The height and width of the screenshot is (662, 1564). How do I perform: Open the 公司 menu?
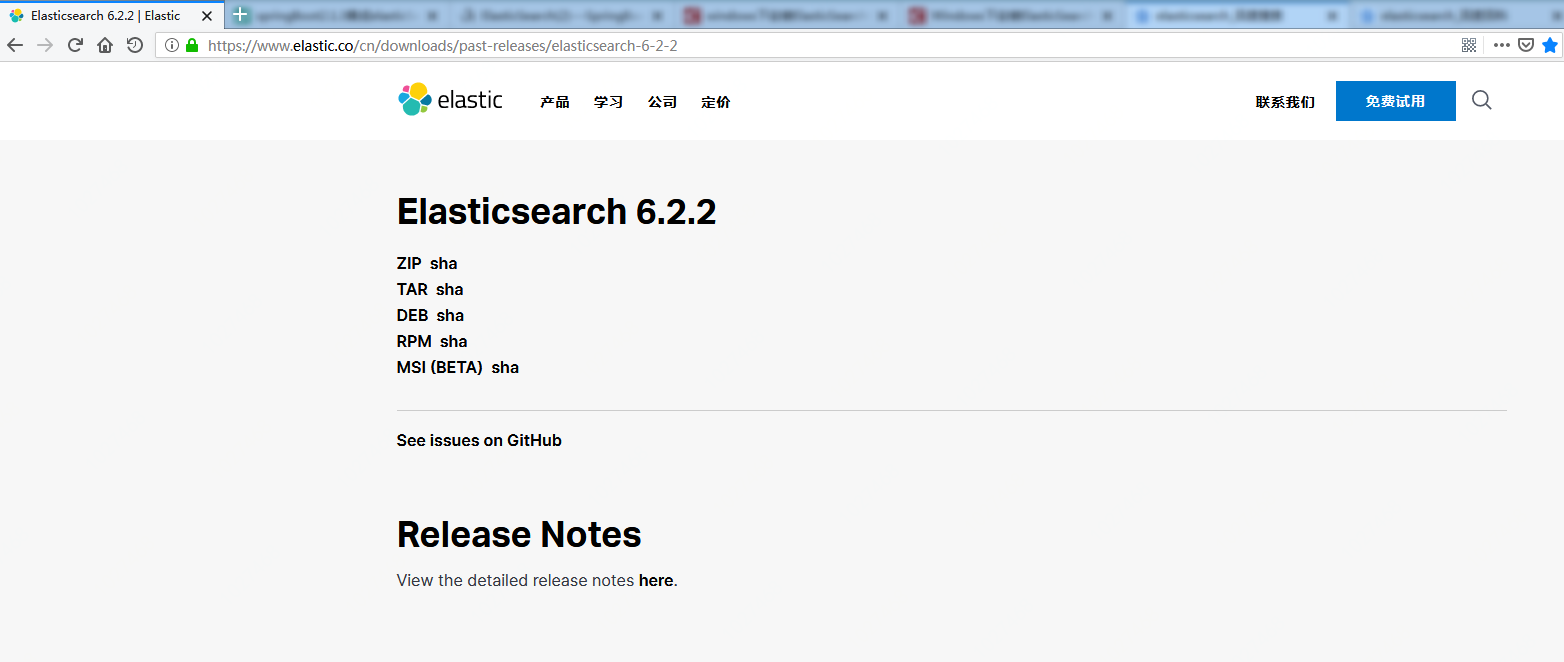[662, 102]
